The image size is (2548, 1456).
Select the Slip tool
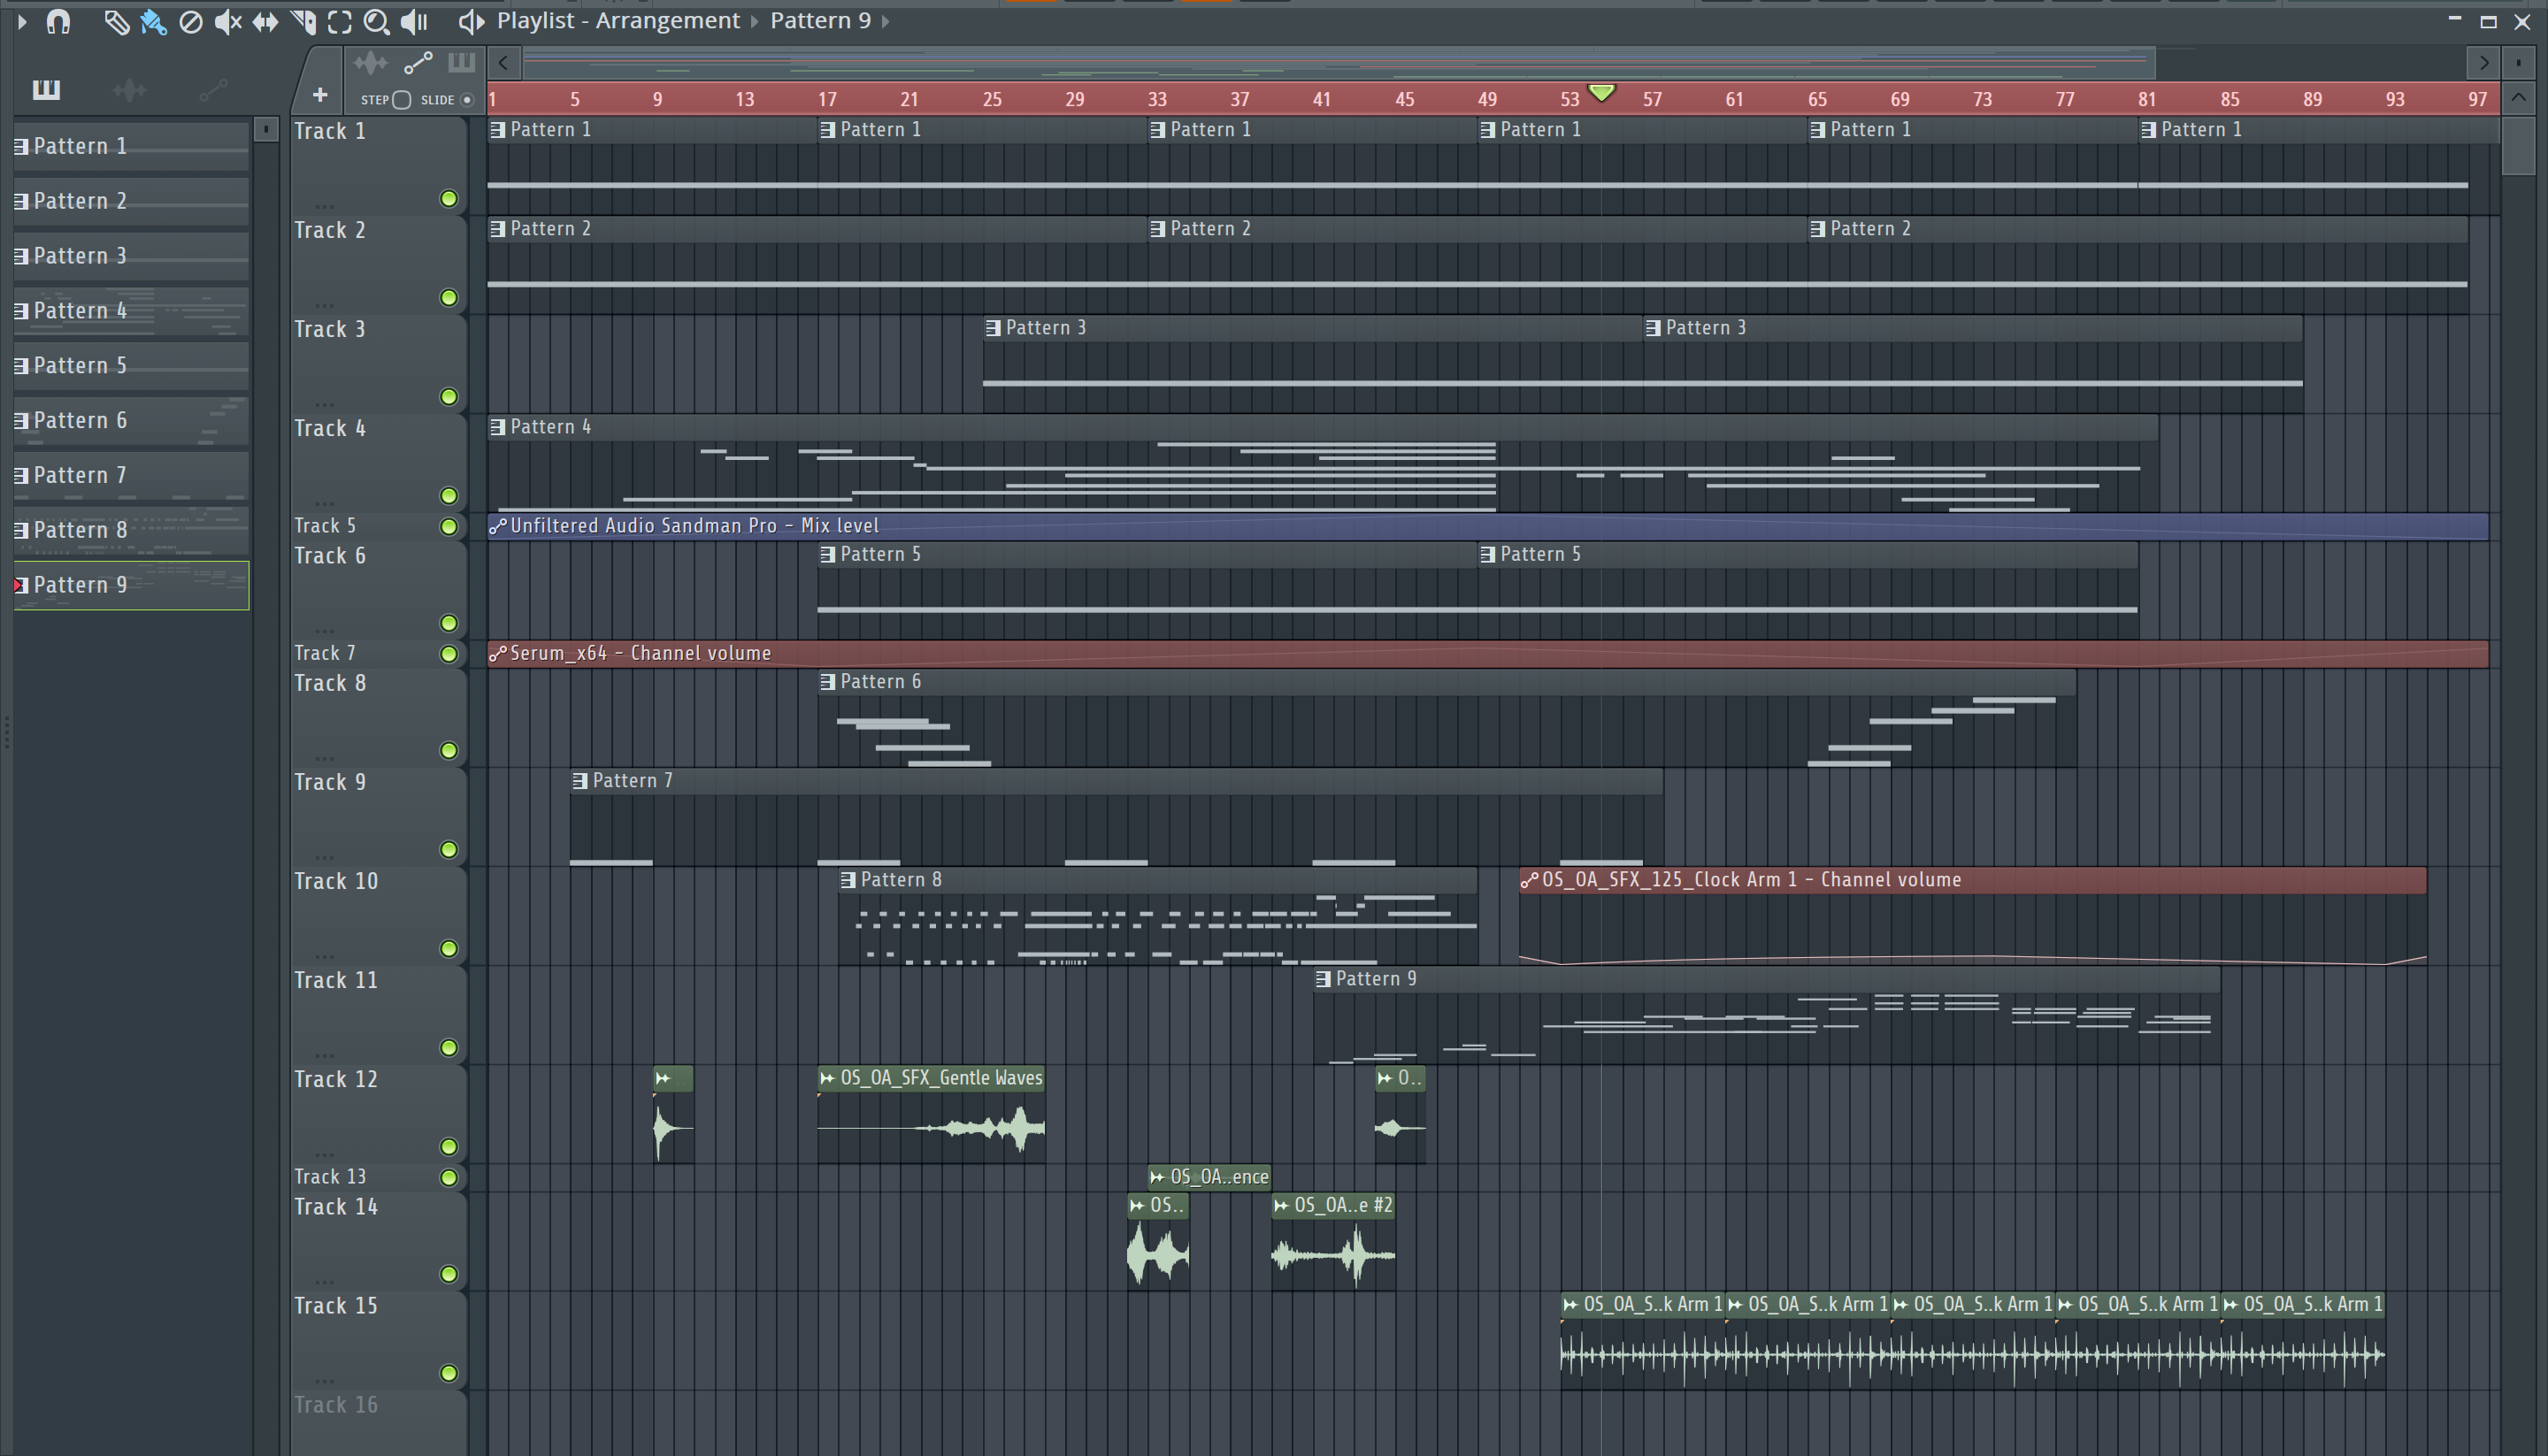click(x=265, y=22)
